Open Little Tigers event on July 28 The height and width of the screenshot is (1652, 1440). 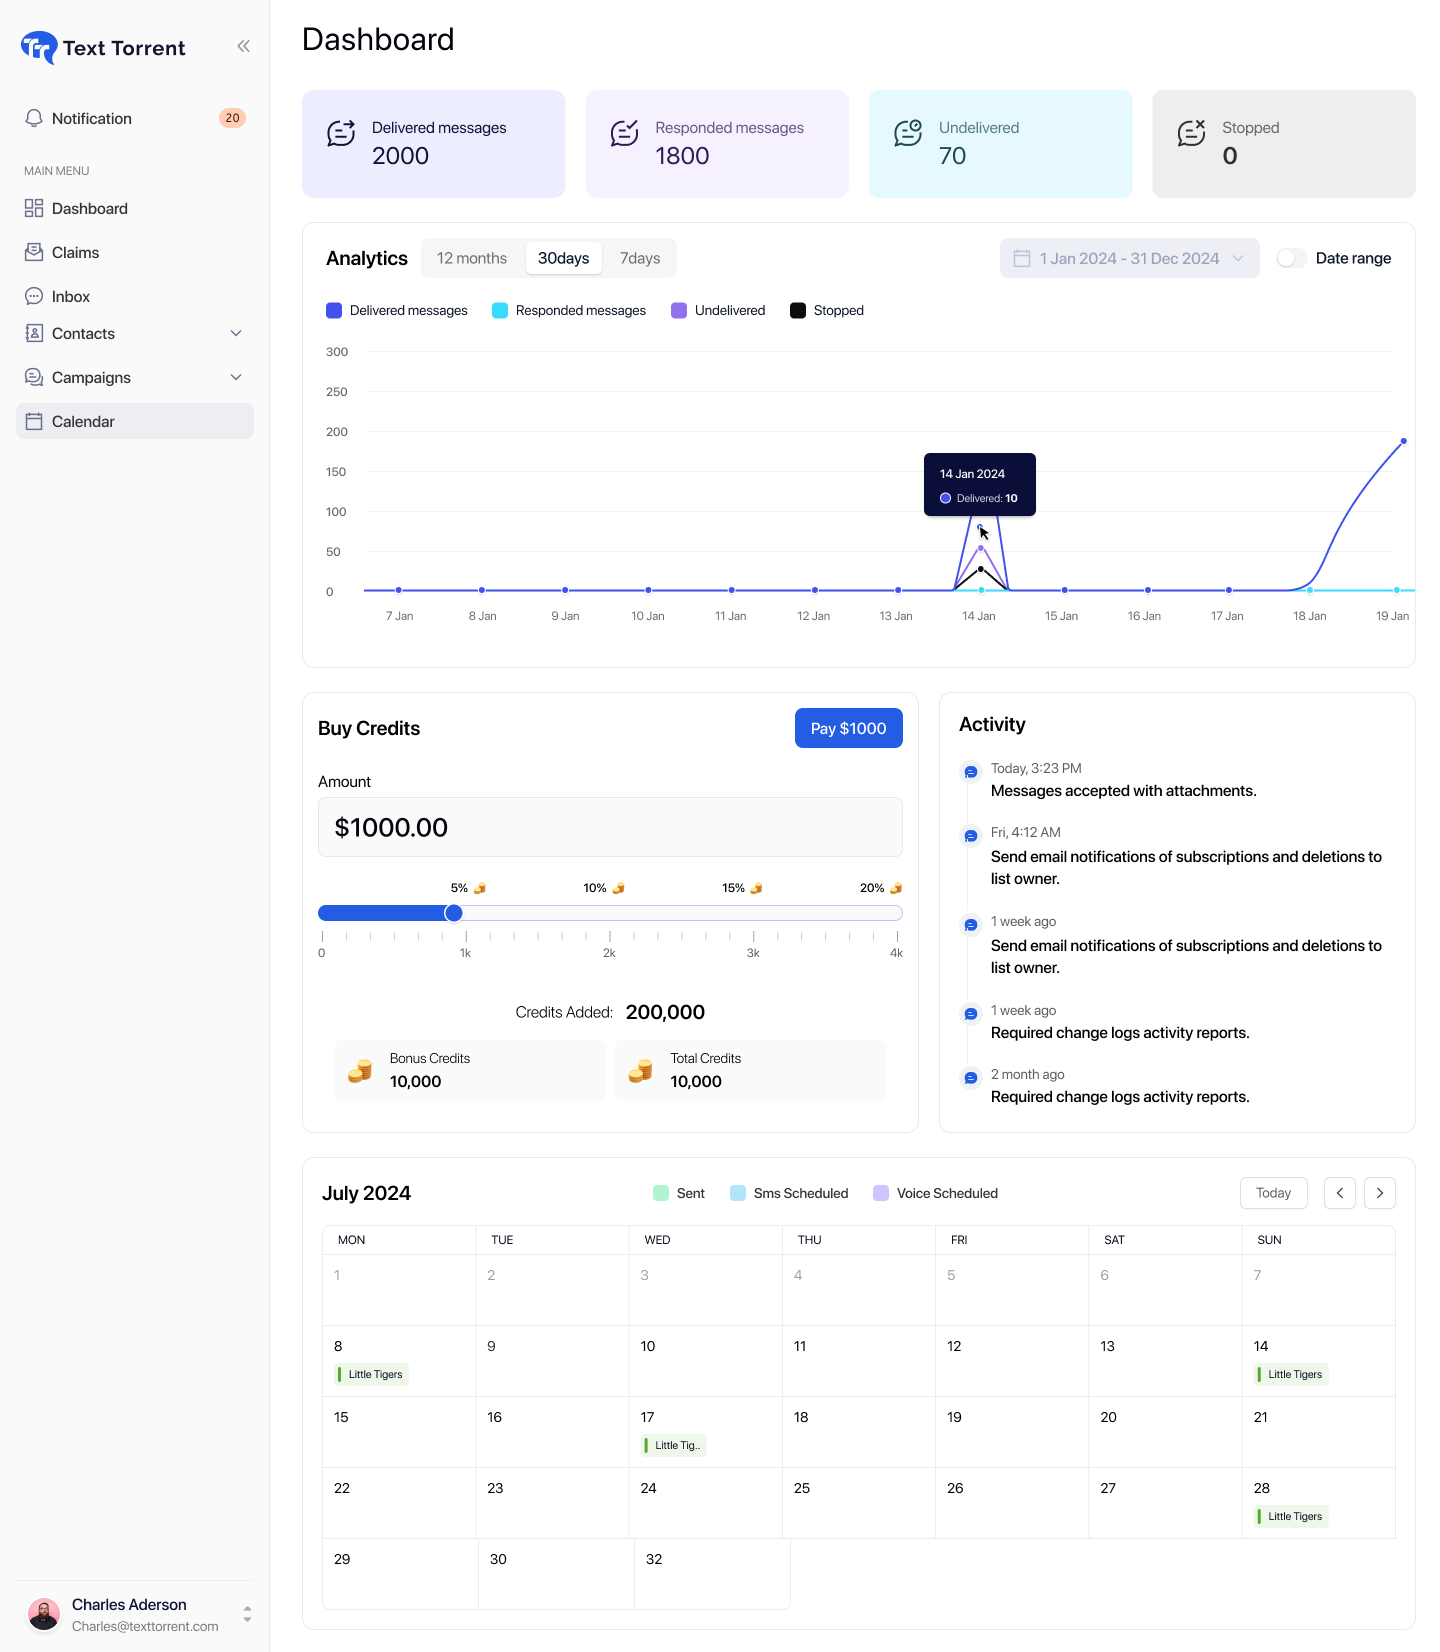pos(1291,1516)
